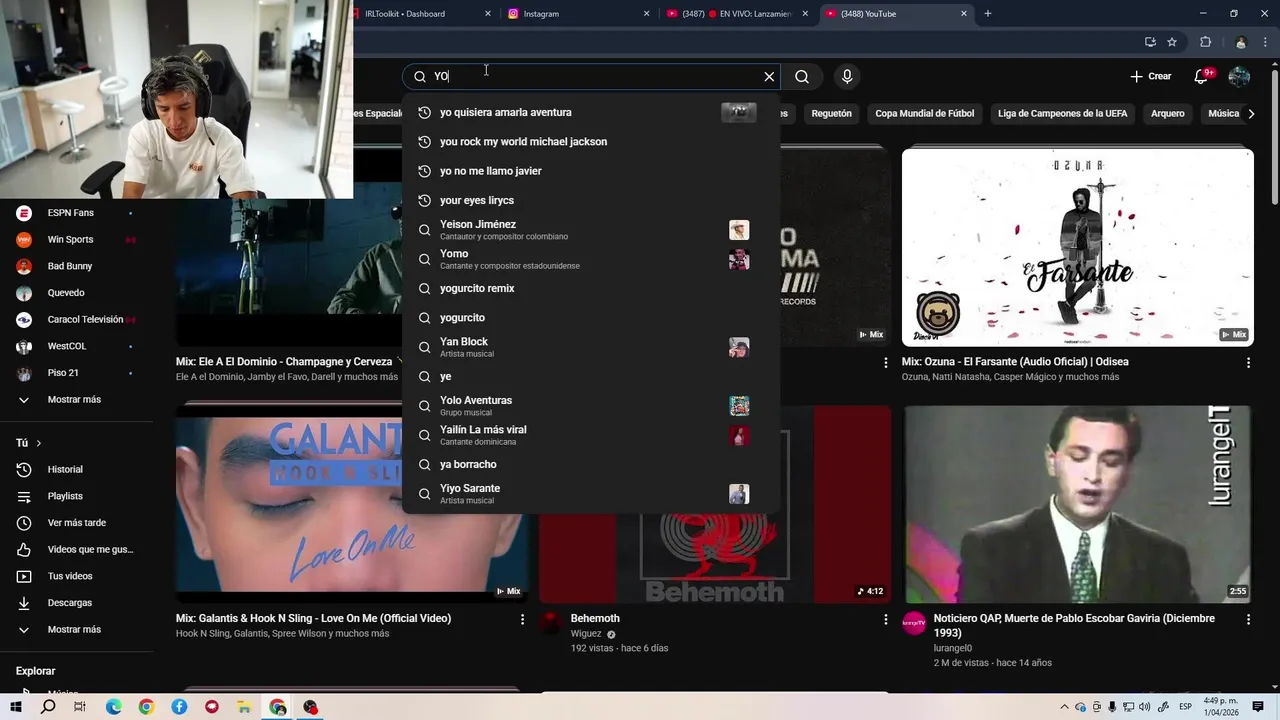Start voice search with microphone icon
The height and width of the screenshot is (720, 1280).
tap(847, 76)
